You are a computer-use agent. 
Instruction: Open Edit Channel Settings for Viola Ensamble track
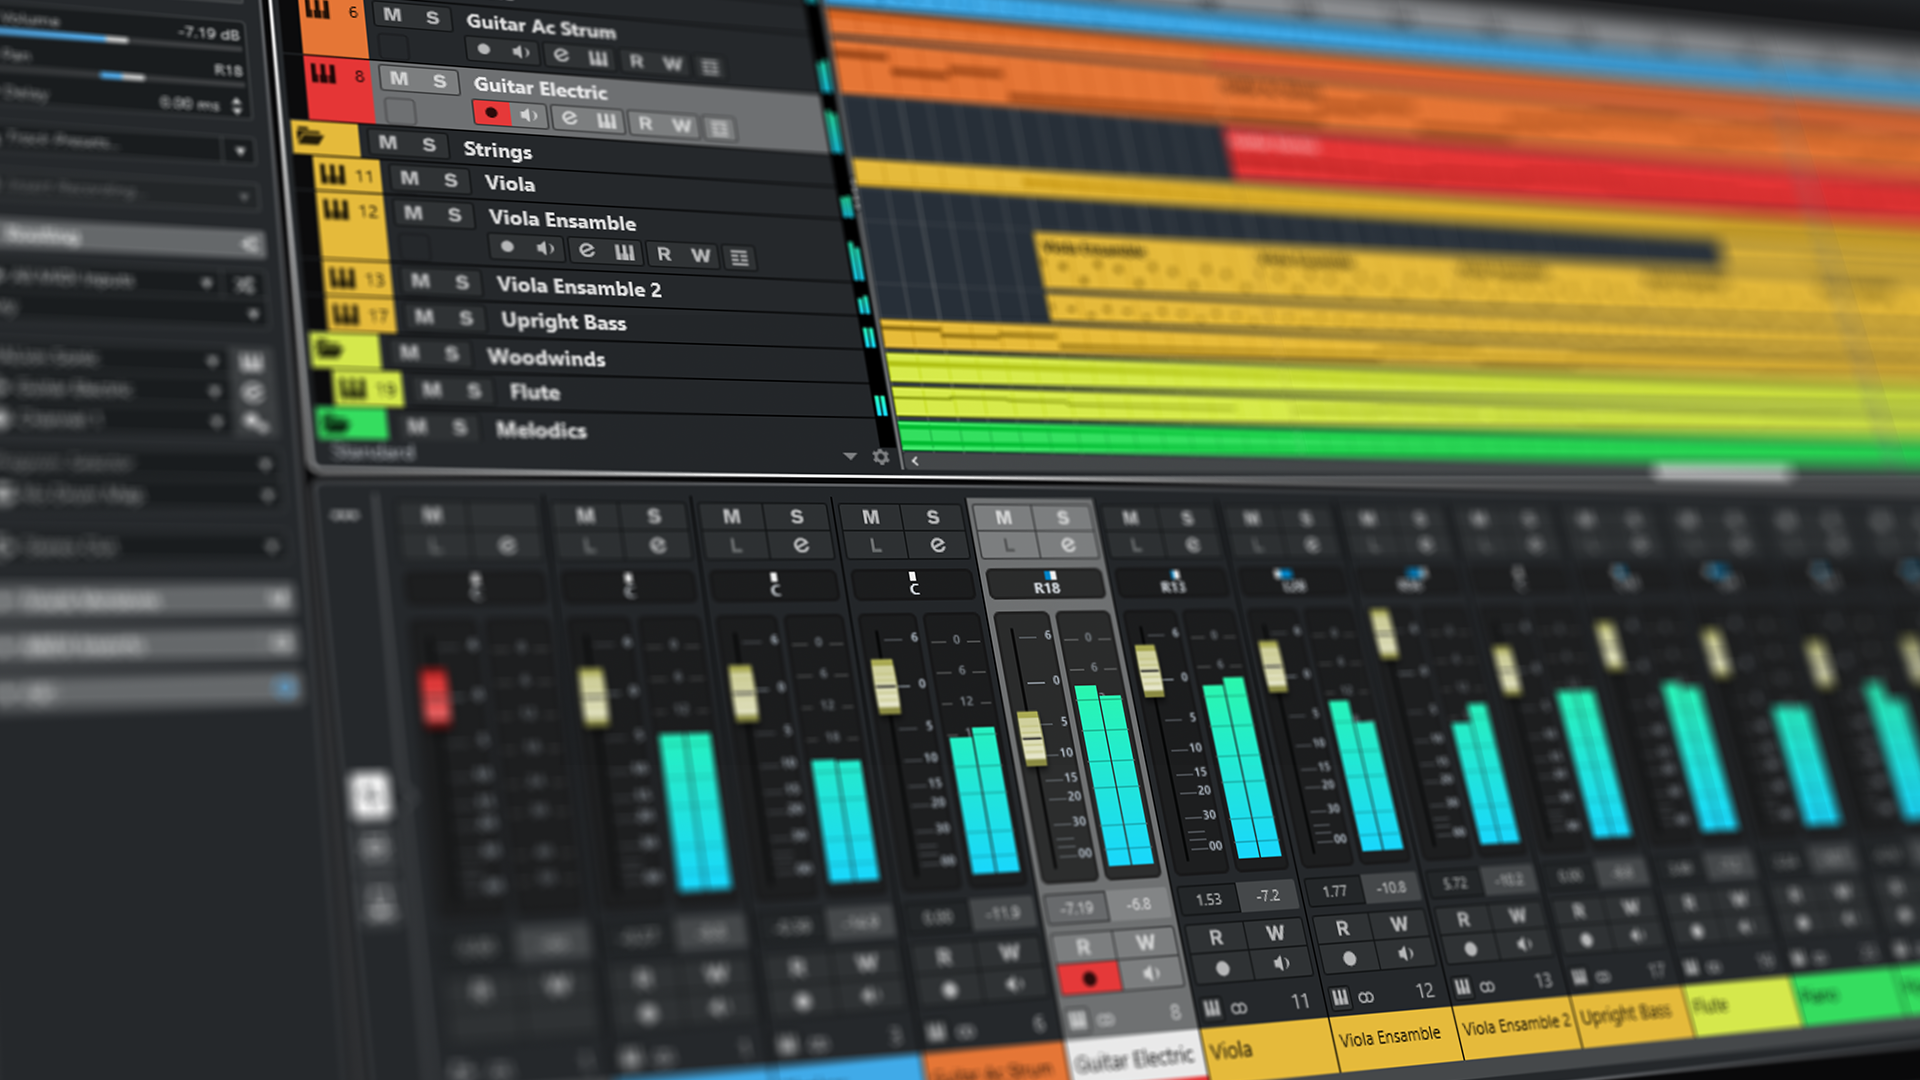click(x=587, y=250)
